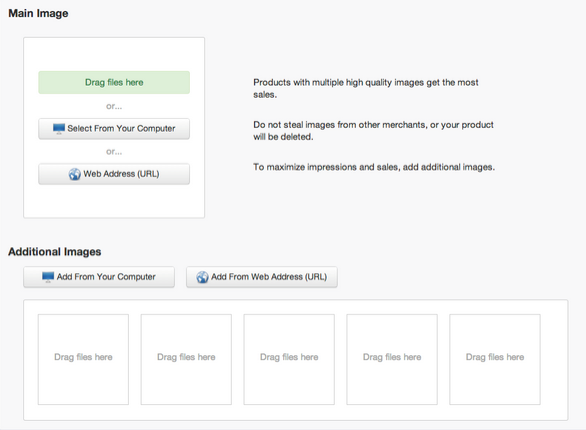The image size is (586, 430).
Task: Choose the fourth additional image drop slot
Action: 392,359
